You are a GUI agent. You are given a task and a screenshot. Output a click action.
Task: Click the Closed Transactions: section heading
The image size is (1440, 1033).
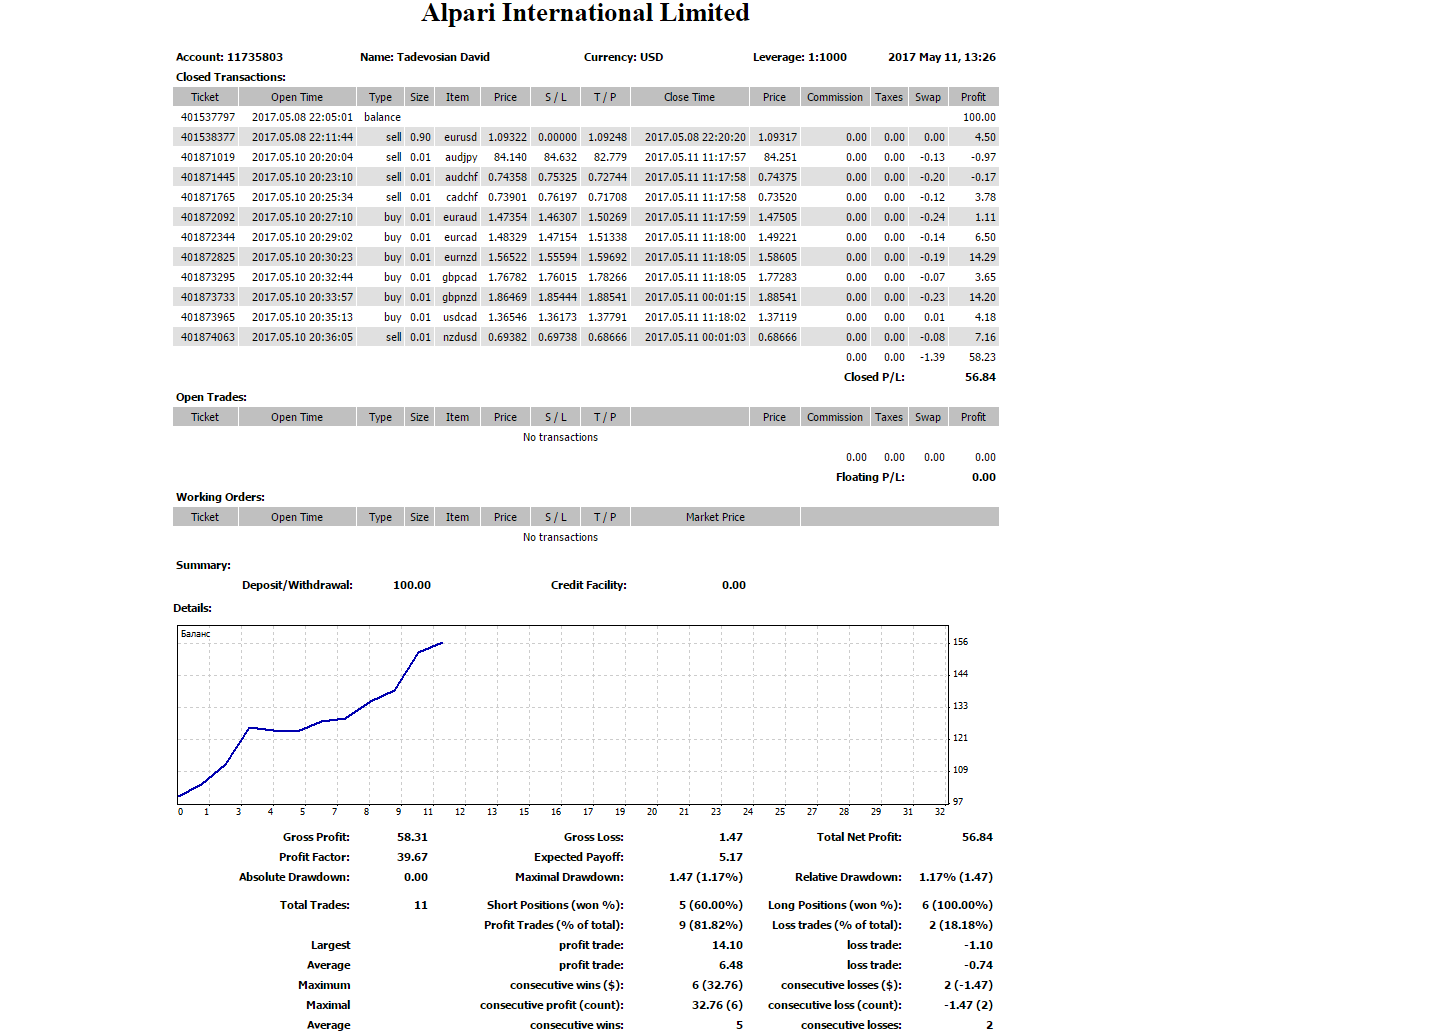231,77
